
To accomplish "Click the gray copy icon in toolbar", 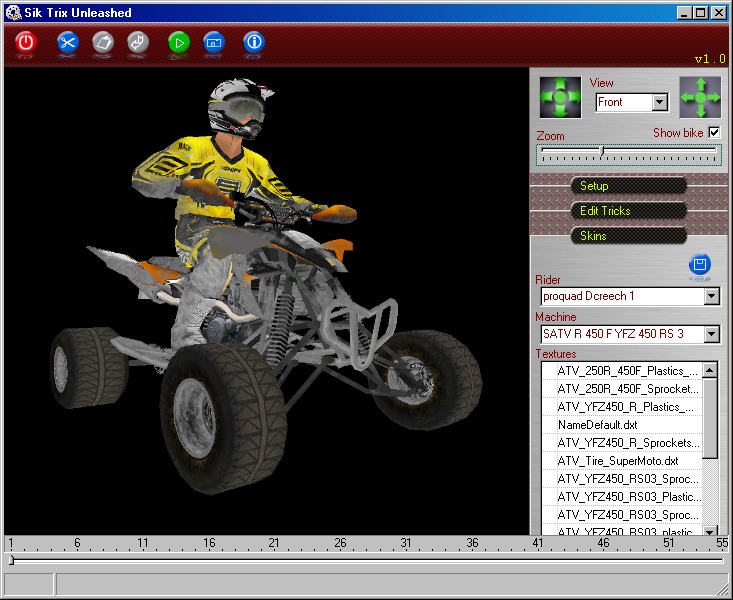I will point(103,43).
